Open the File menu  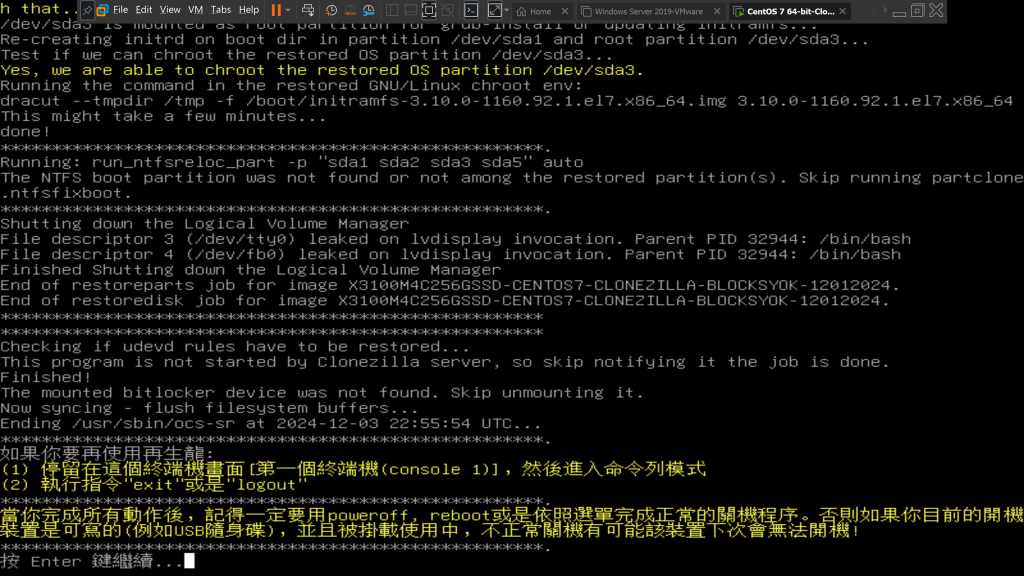pos(120,10)
